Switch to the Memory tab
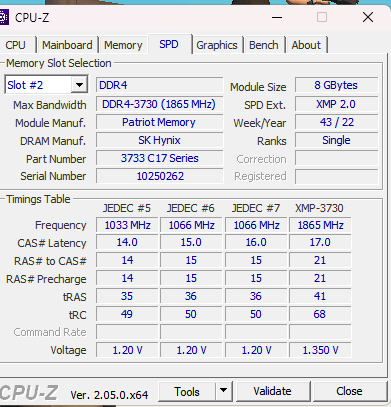Viewport: 391px width, 407px height. [x=123, y=45]
